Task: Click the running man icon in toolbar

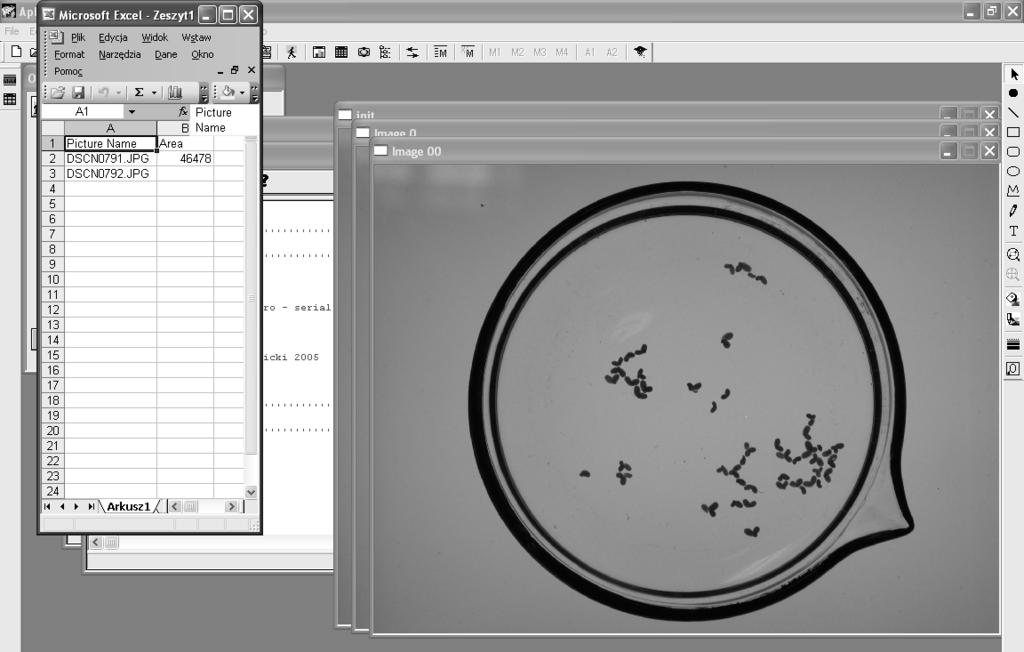Action: click(x=291, y=52)
